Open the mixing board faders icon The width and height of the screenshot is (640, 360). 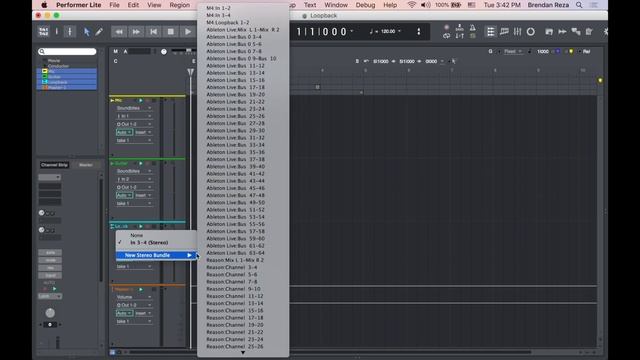click(517, 32)
